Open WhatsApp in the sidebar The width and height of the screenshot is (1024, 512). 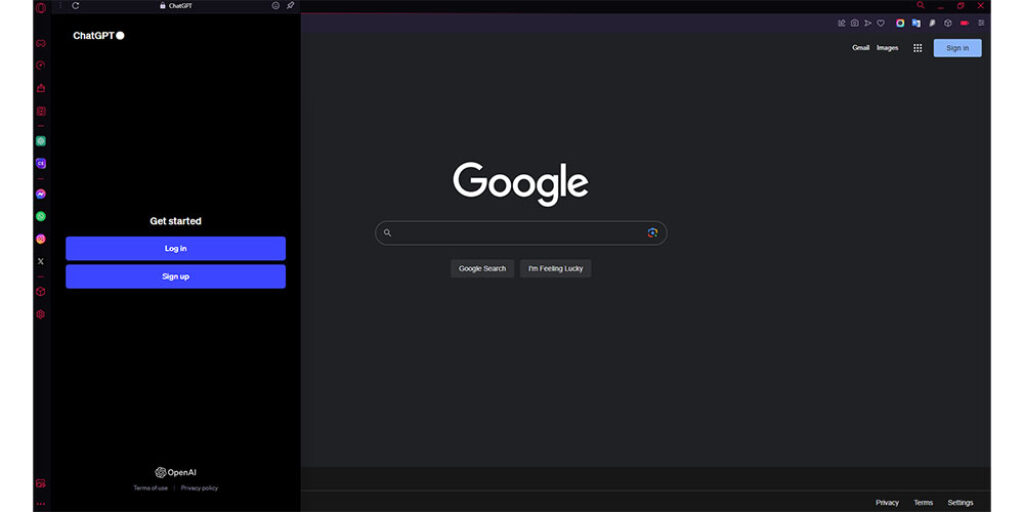point(40,216)
